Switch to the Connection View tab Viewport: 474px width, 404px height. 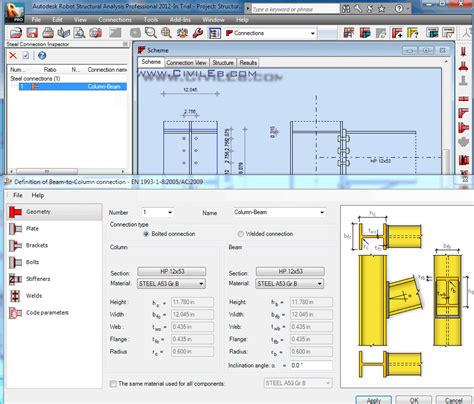(x=186, y=63)
